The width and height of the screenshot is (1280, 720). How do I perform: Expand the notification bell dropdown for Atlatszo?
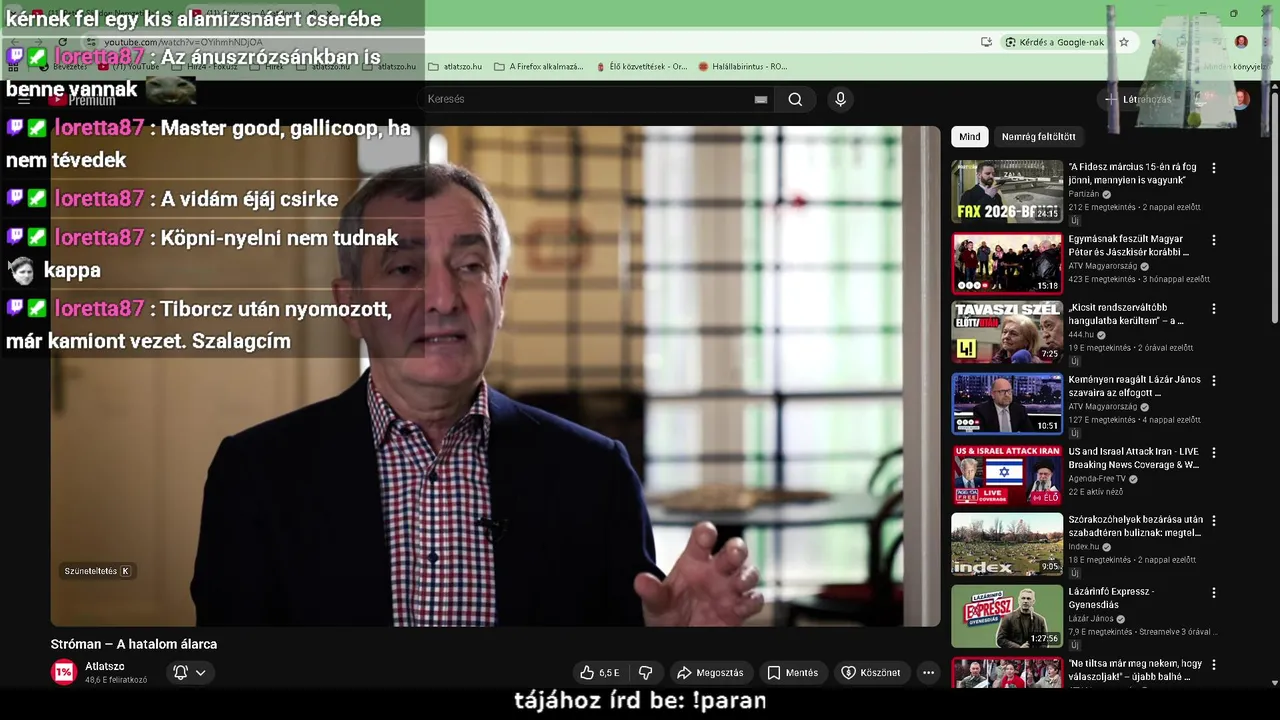189,673
